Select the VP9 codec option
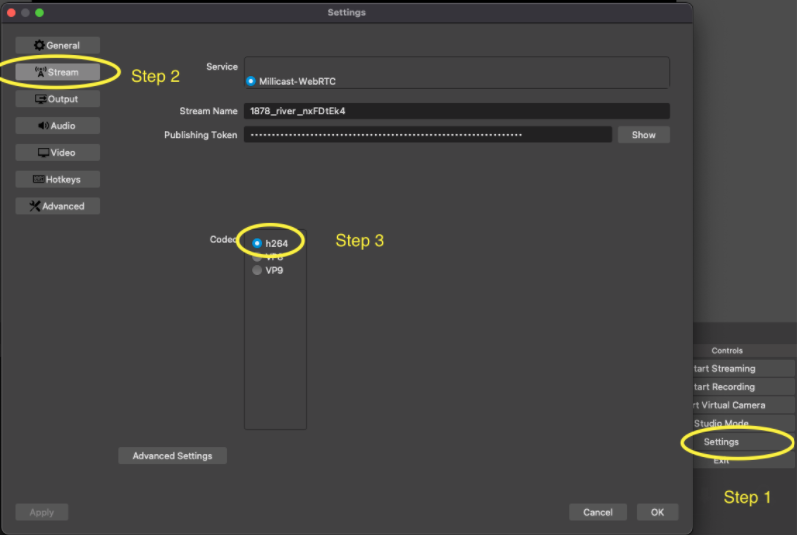 258,270
